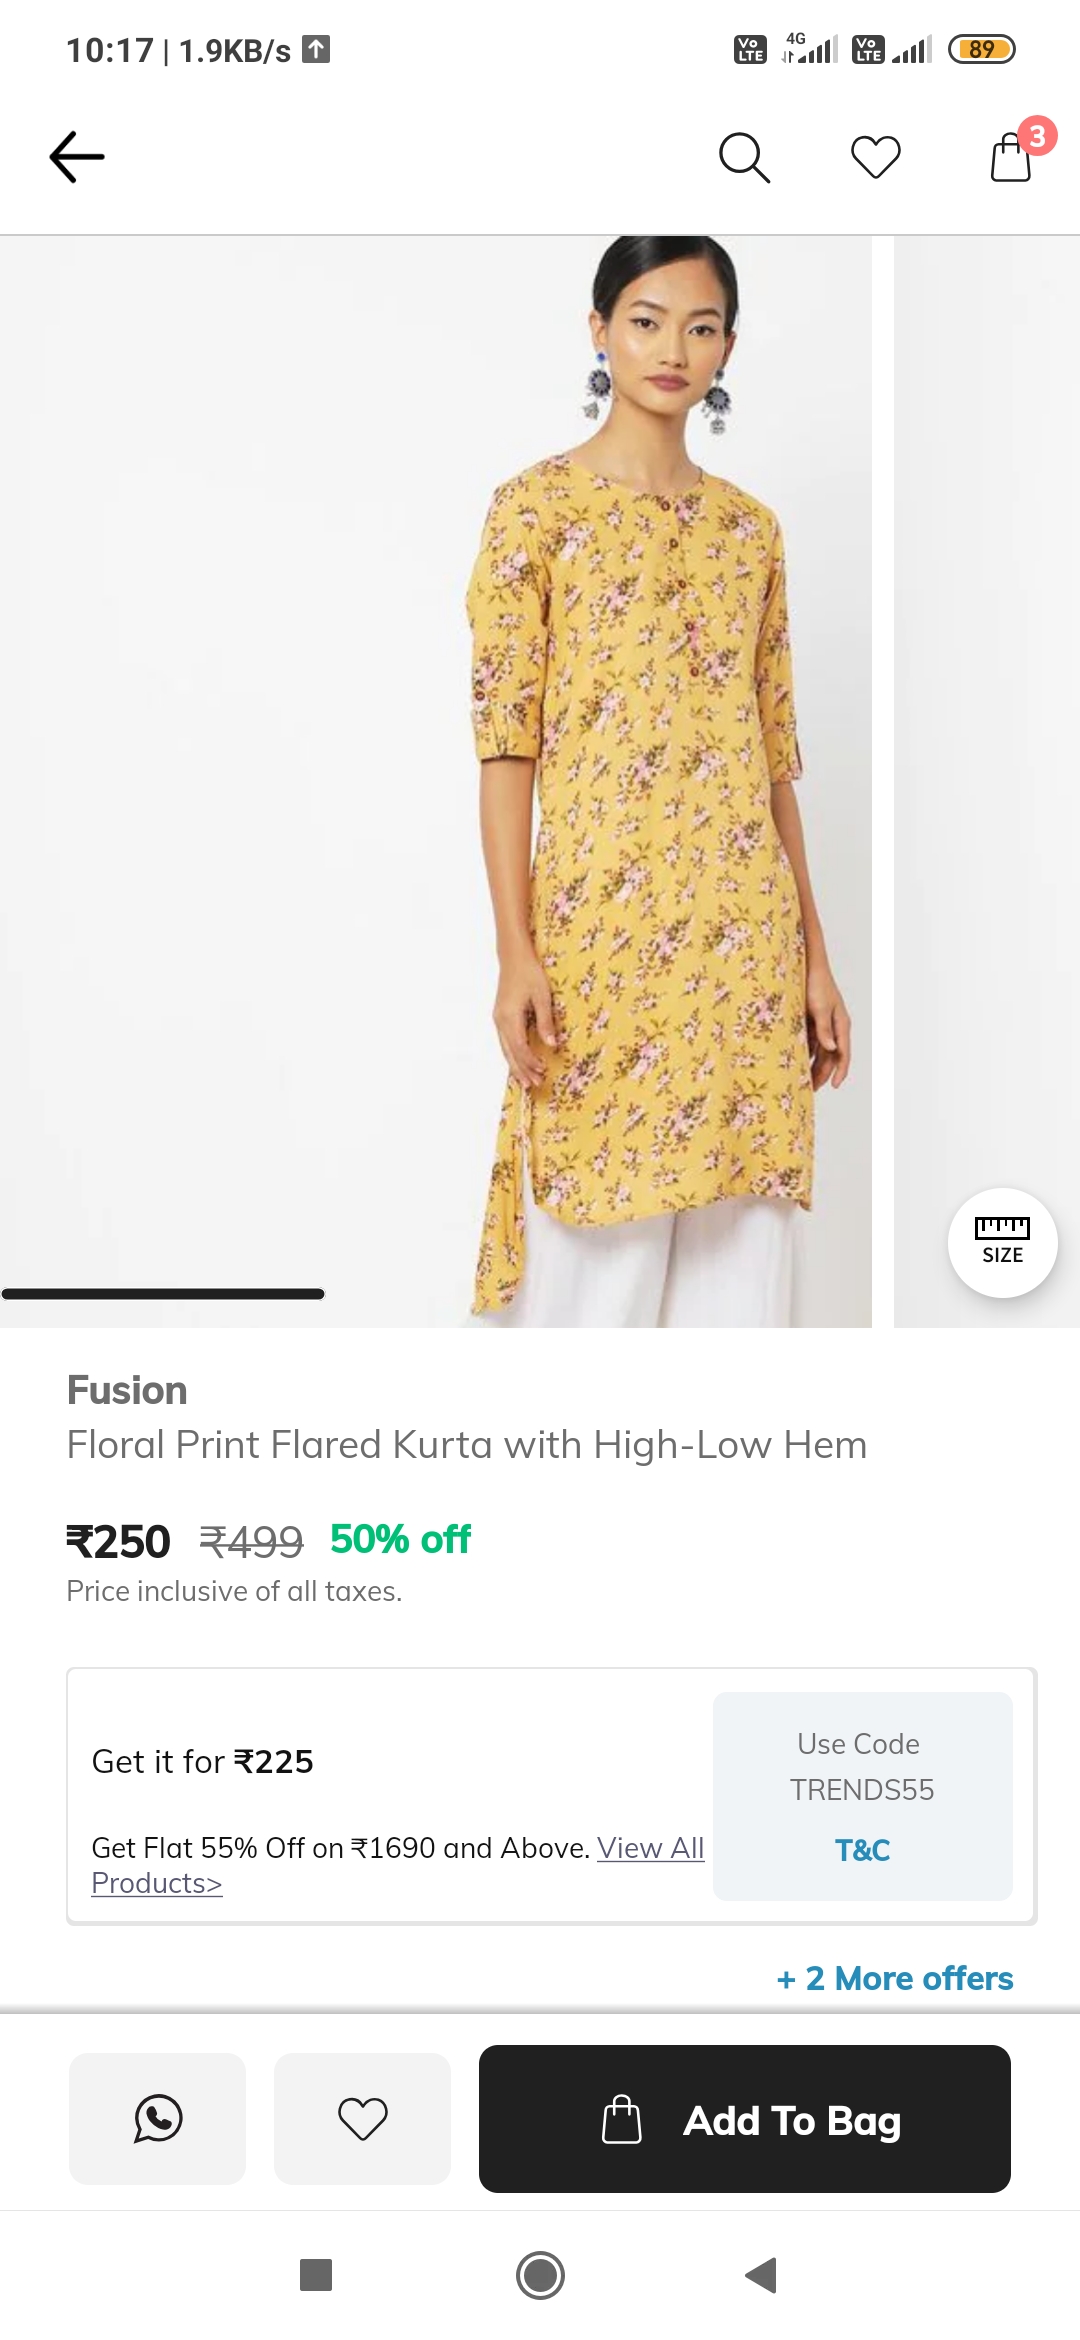
Task: Tap the Fusion brand name
Action: click(127, 1390)
